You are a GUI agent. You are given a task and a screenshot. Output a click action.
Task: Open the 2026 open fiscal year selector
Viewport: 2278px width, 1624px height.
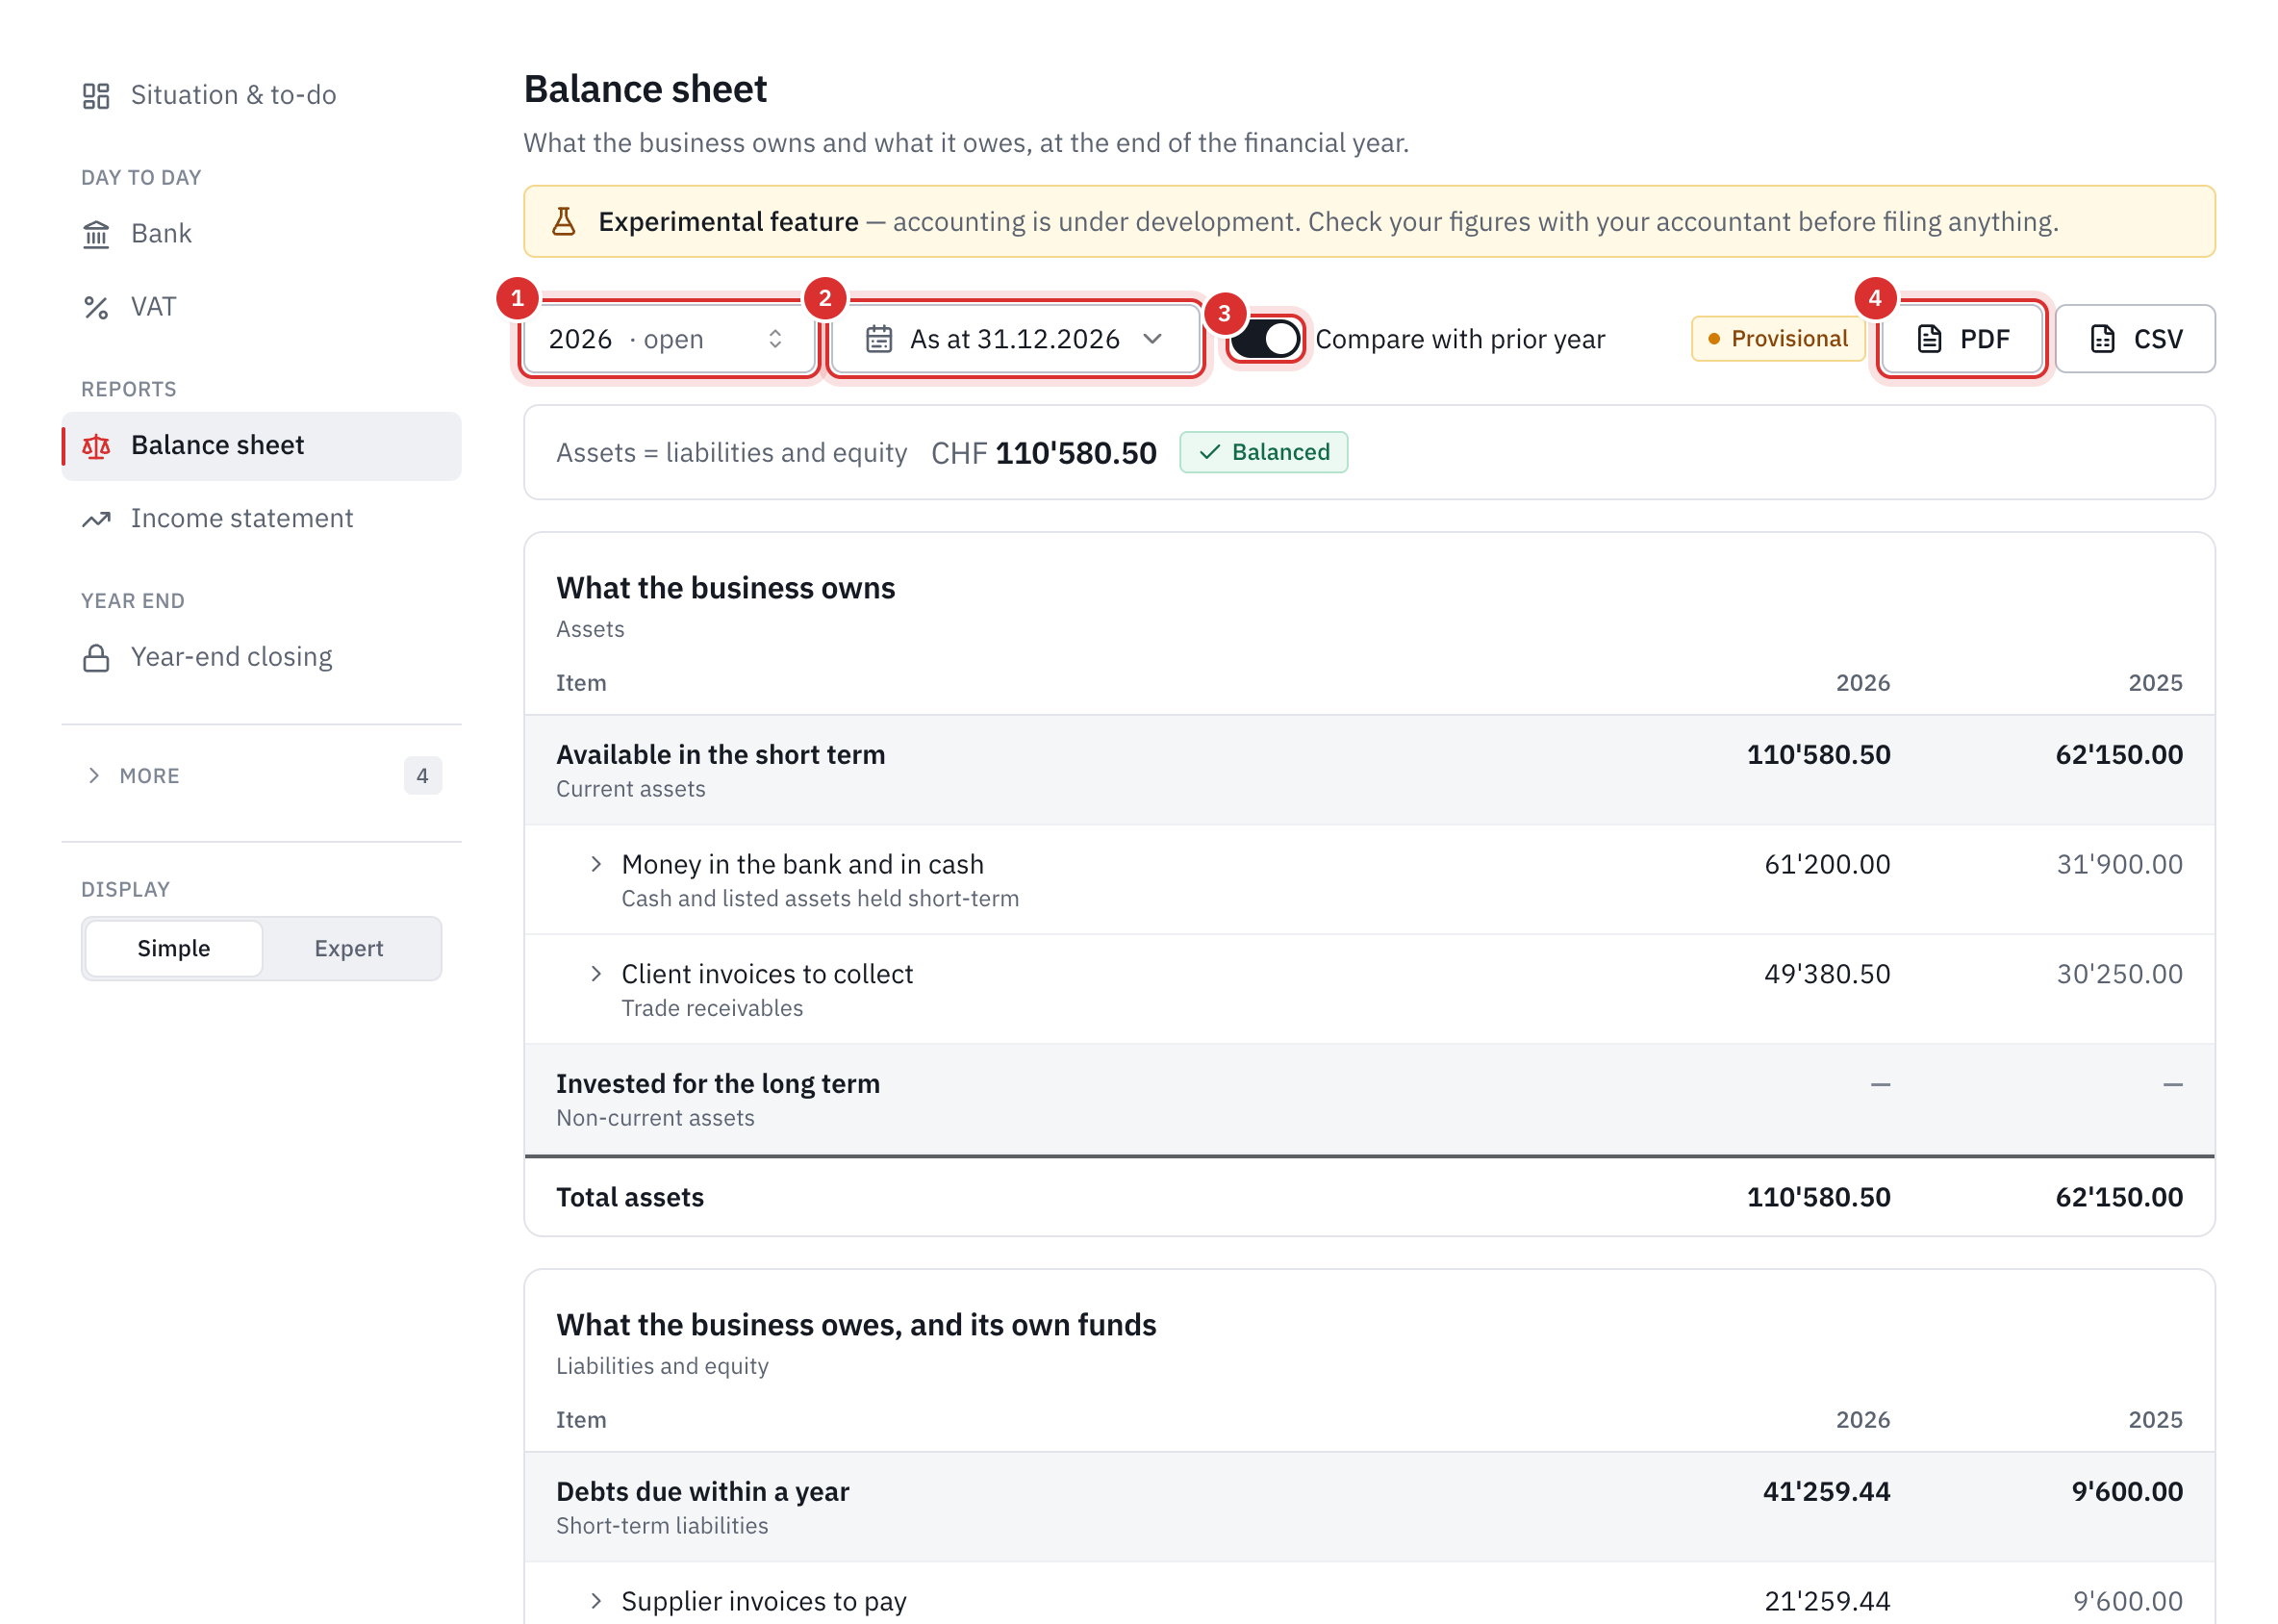pyautogui.click(x=668, y=339)
